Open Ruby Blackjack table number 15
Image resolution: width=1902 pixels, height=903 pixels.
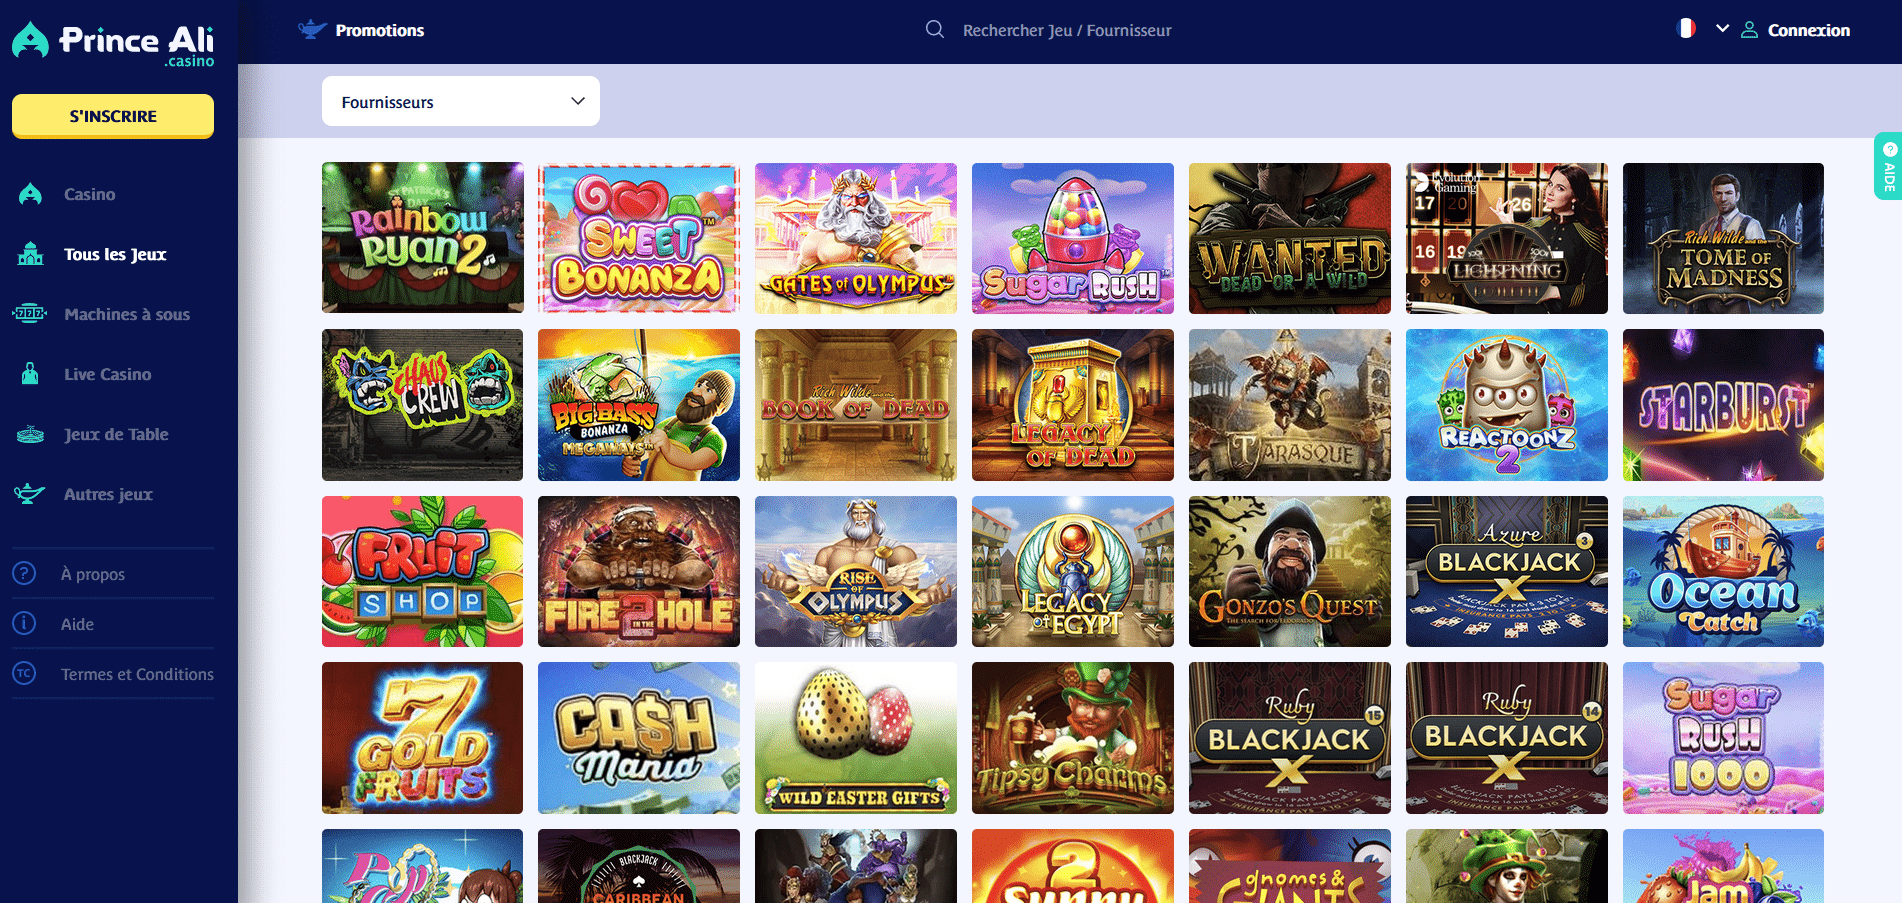point(1290,738)
